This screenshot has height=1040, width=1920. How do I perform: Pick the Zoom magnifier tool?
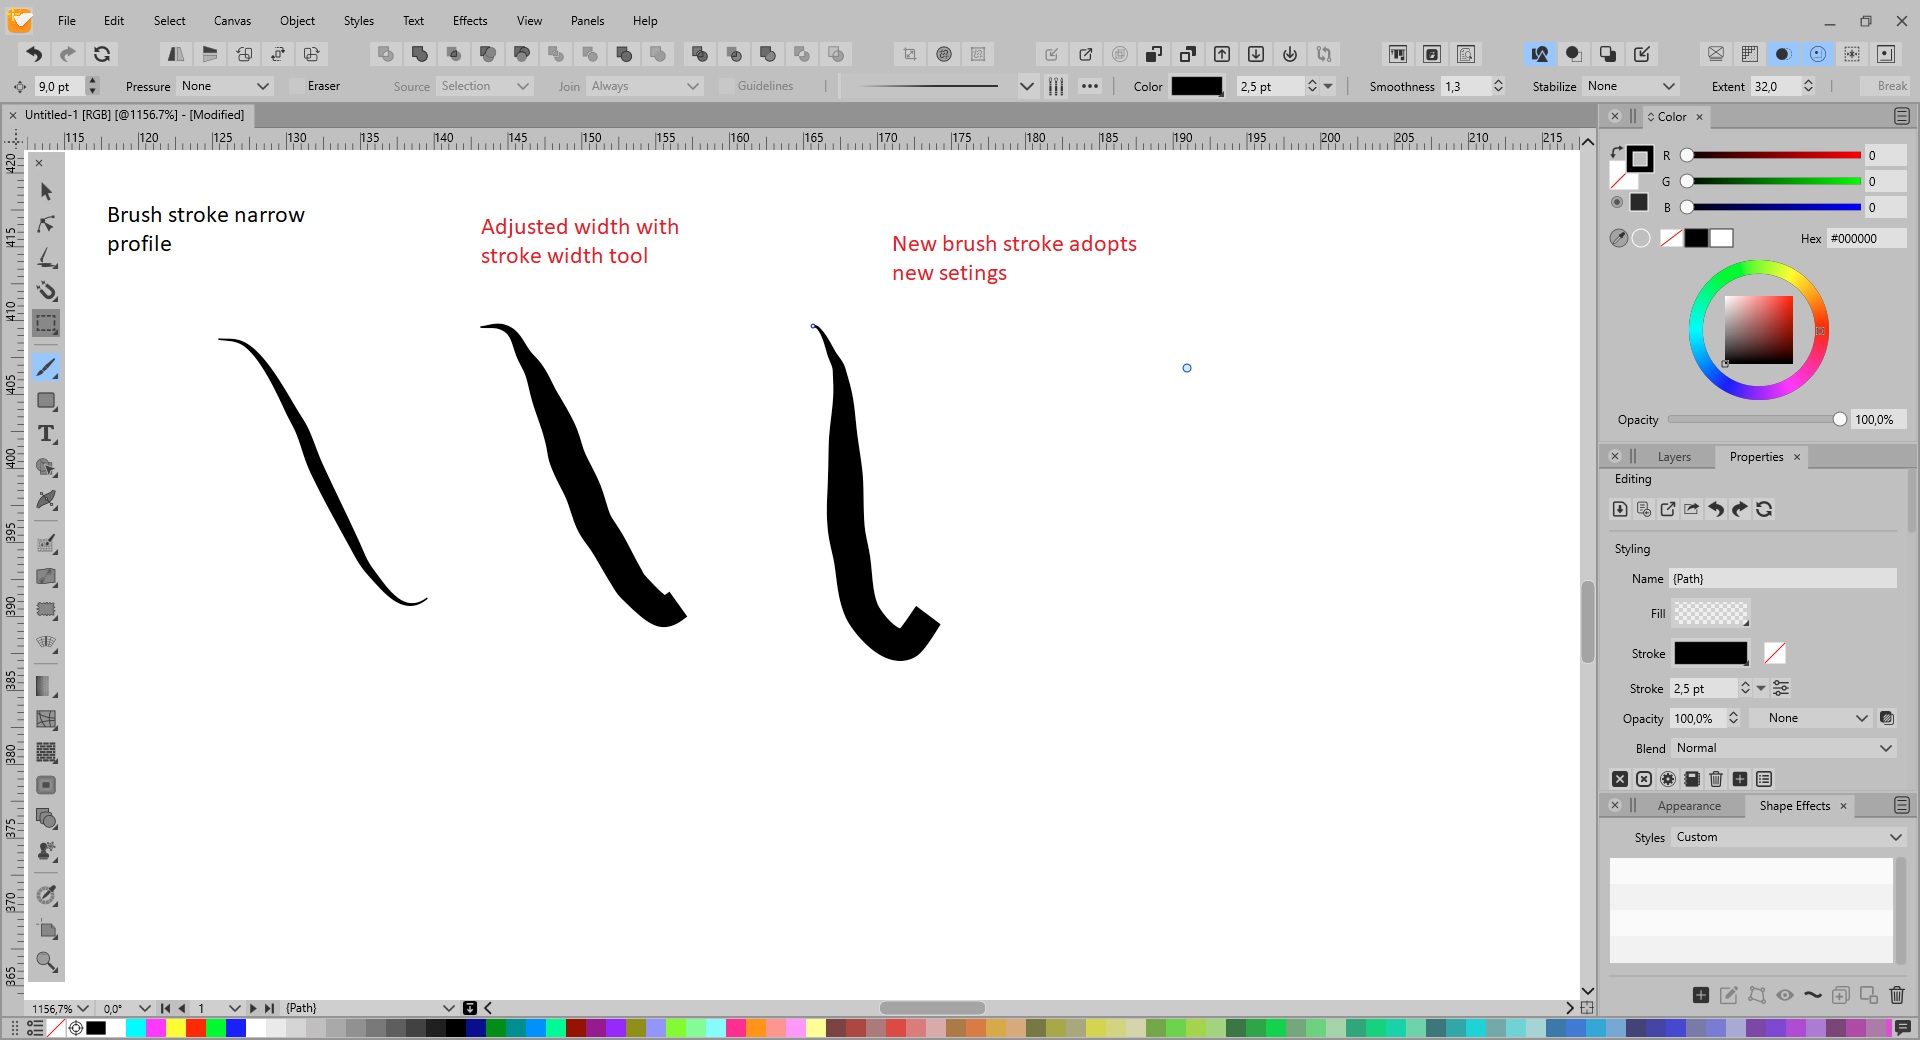46,962
